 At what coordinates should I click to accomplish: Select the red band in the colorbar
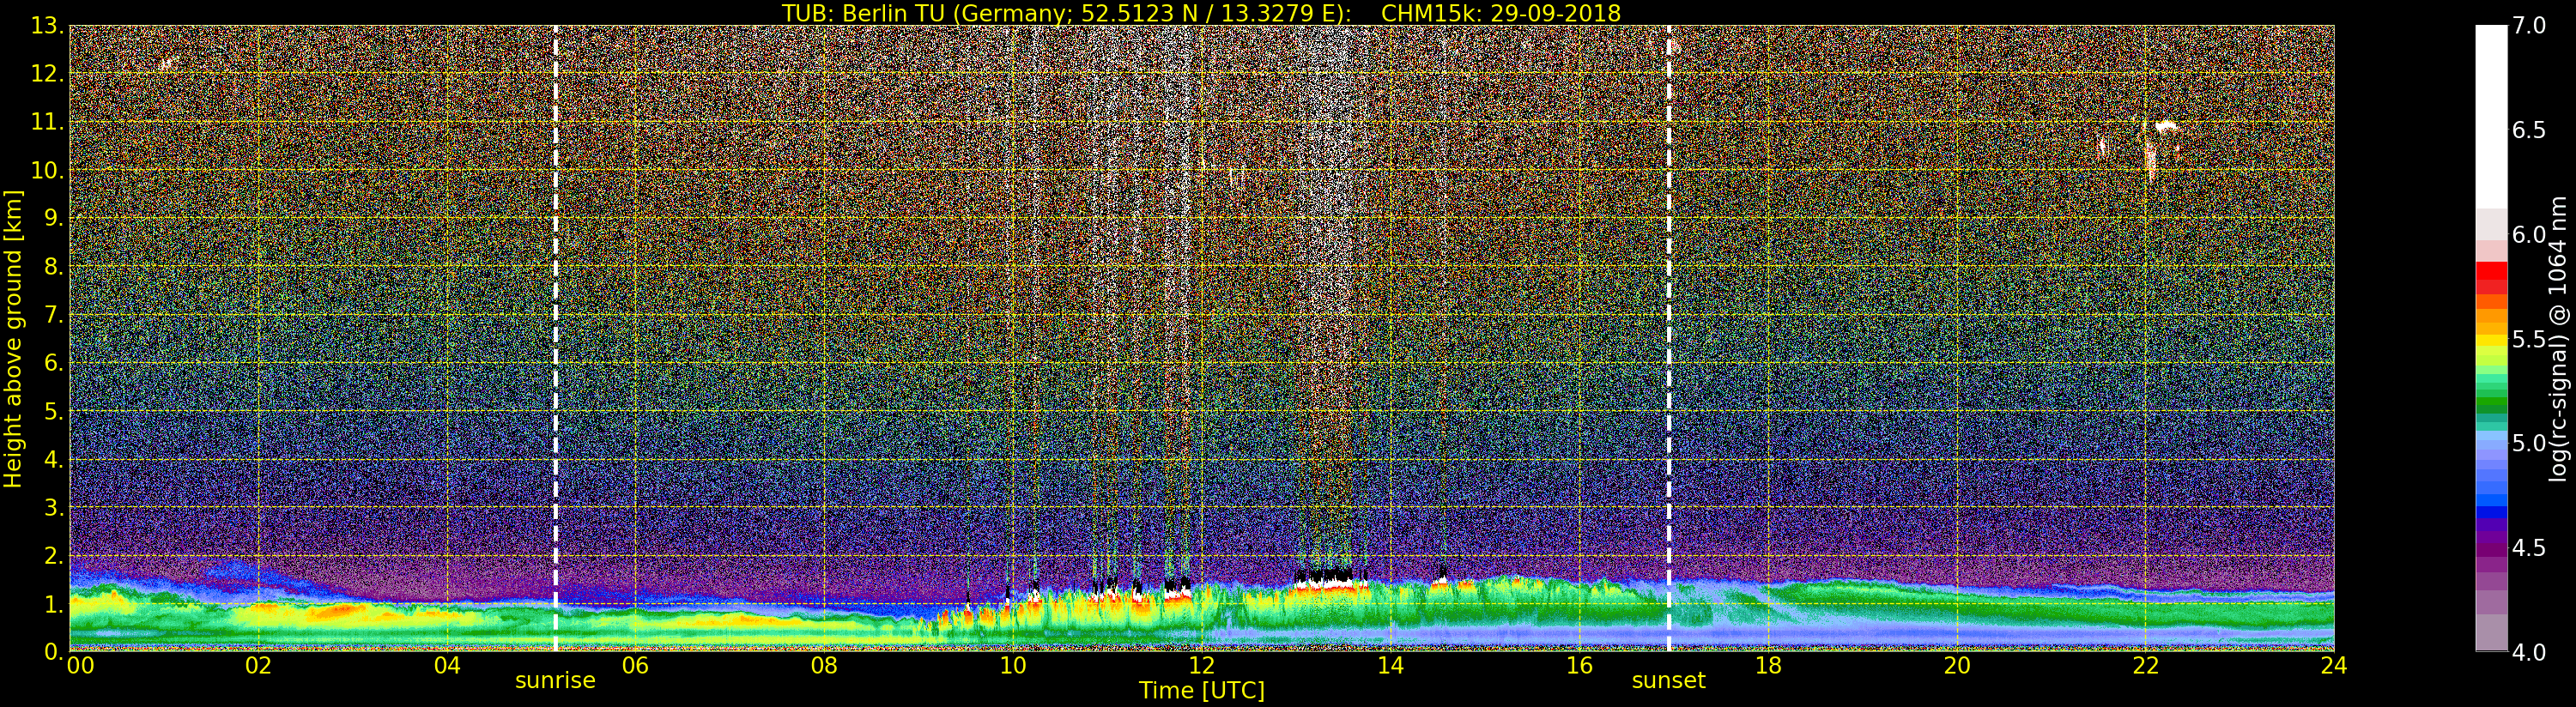(2490, 276)
